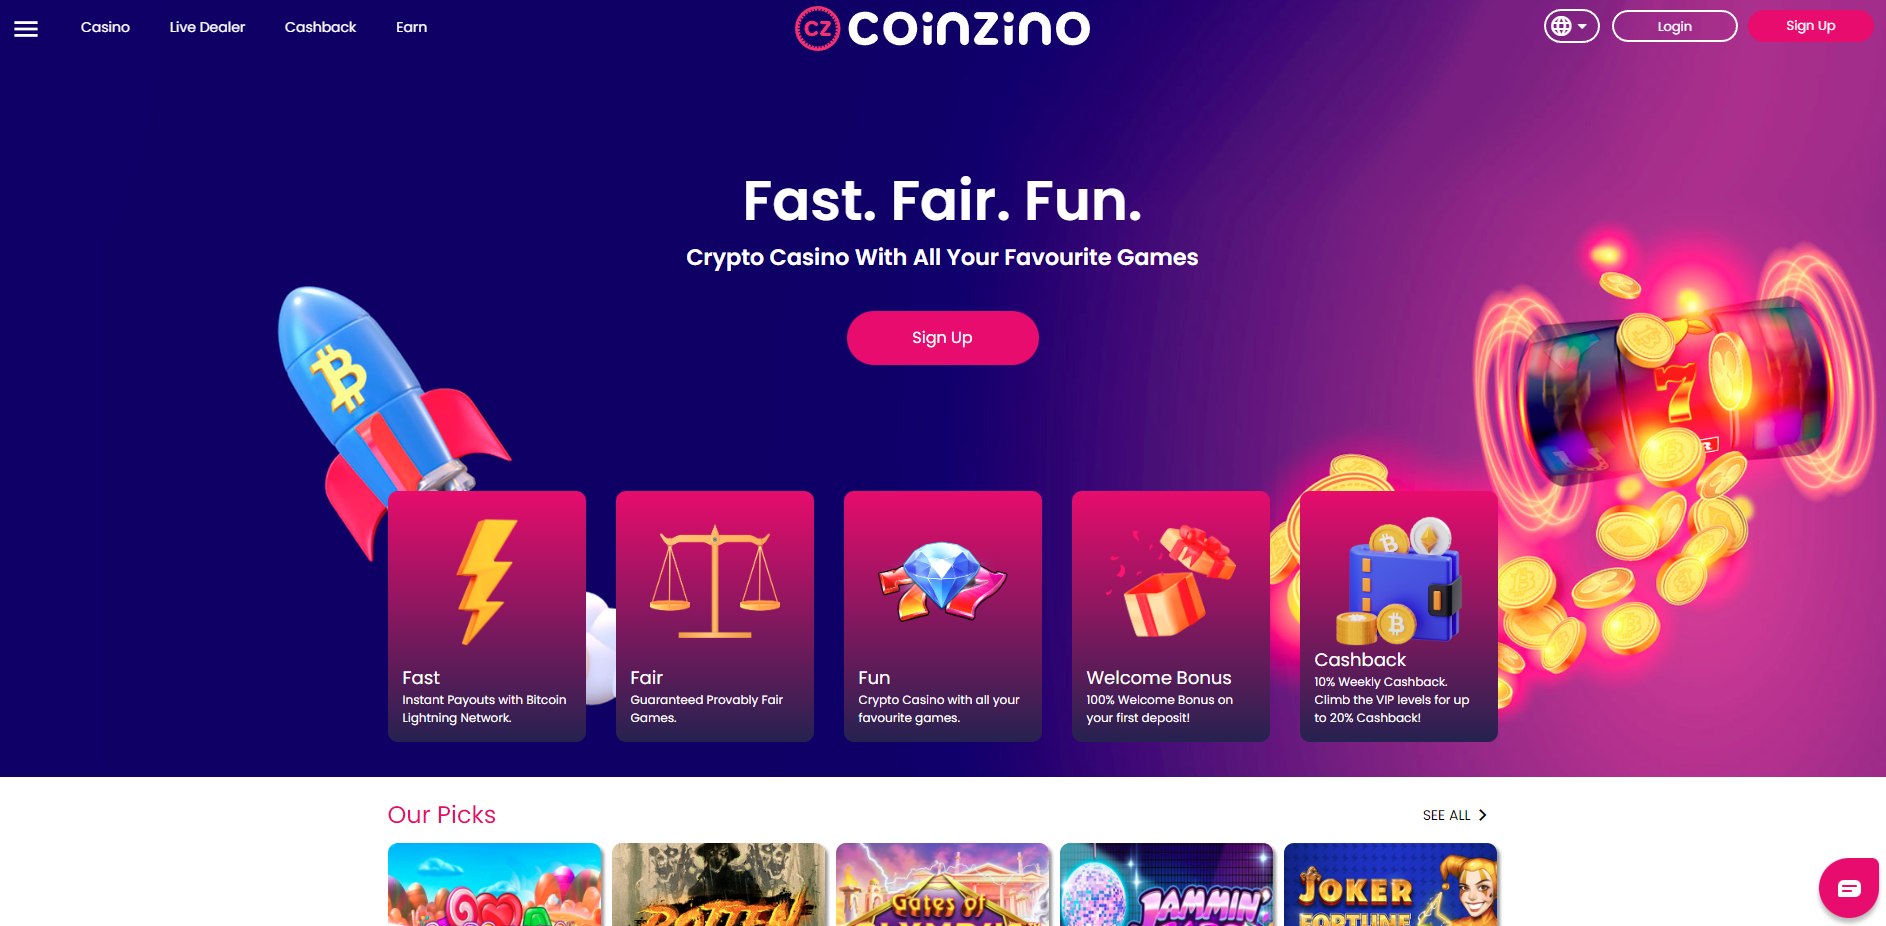Click the large center Sign Up button
The width and height of the screenshot is (1886, 926).
pos(942,338)
